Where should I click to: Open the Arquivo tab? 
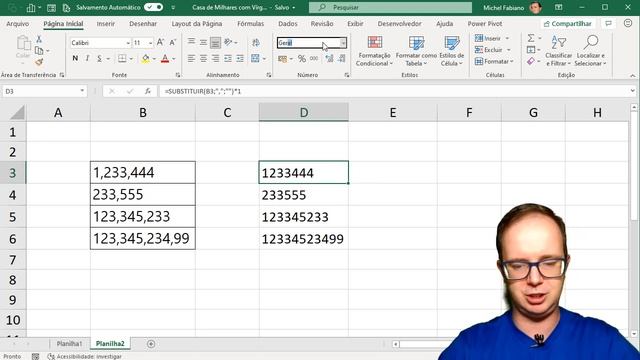[x=18, y=24]
